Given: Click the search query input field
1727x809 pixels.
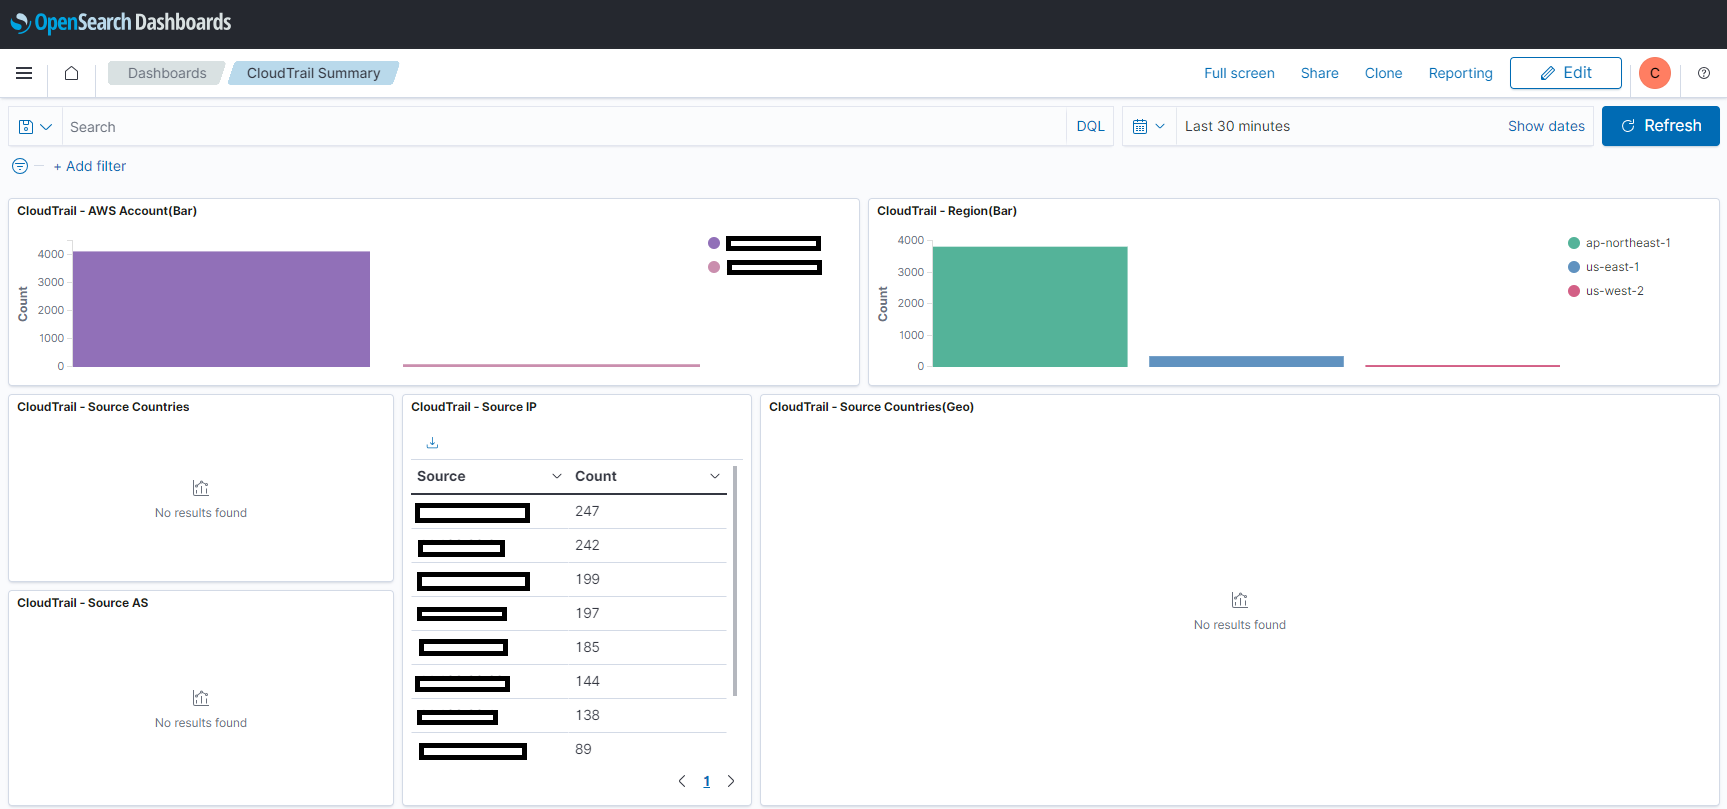Looking at the screenshot, I should pyautogui.click(x=564, y=127).
